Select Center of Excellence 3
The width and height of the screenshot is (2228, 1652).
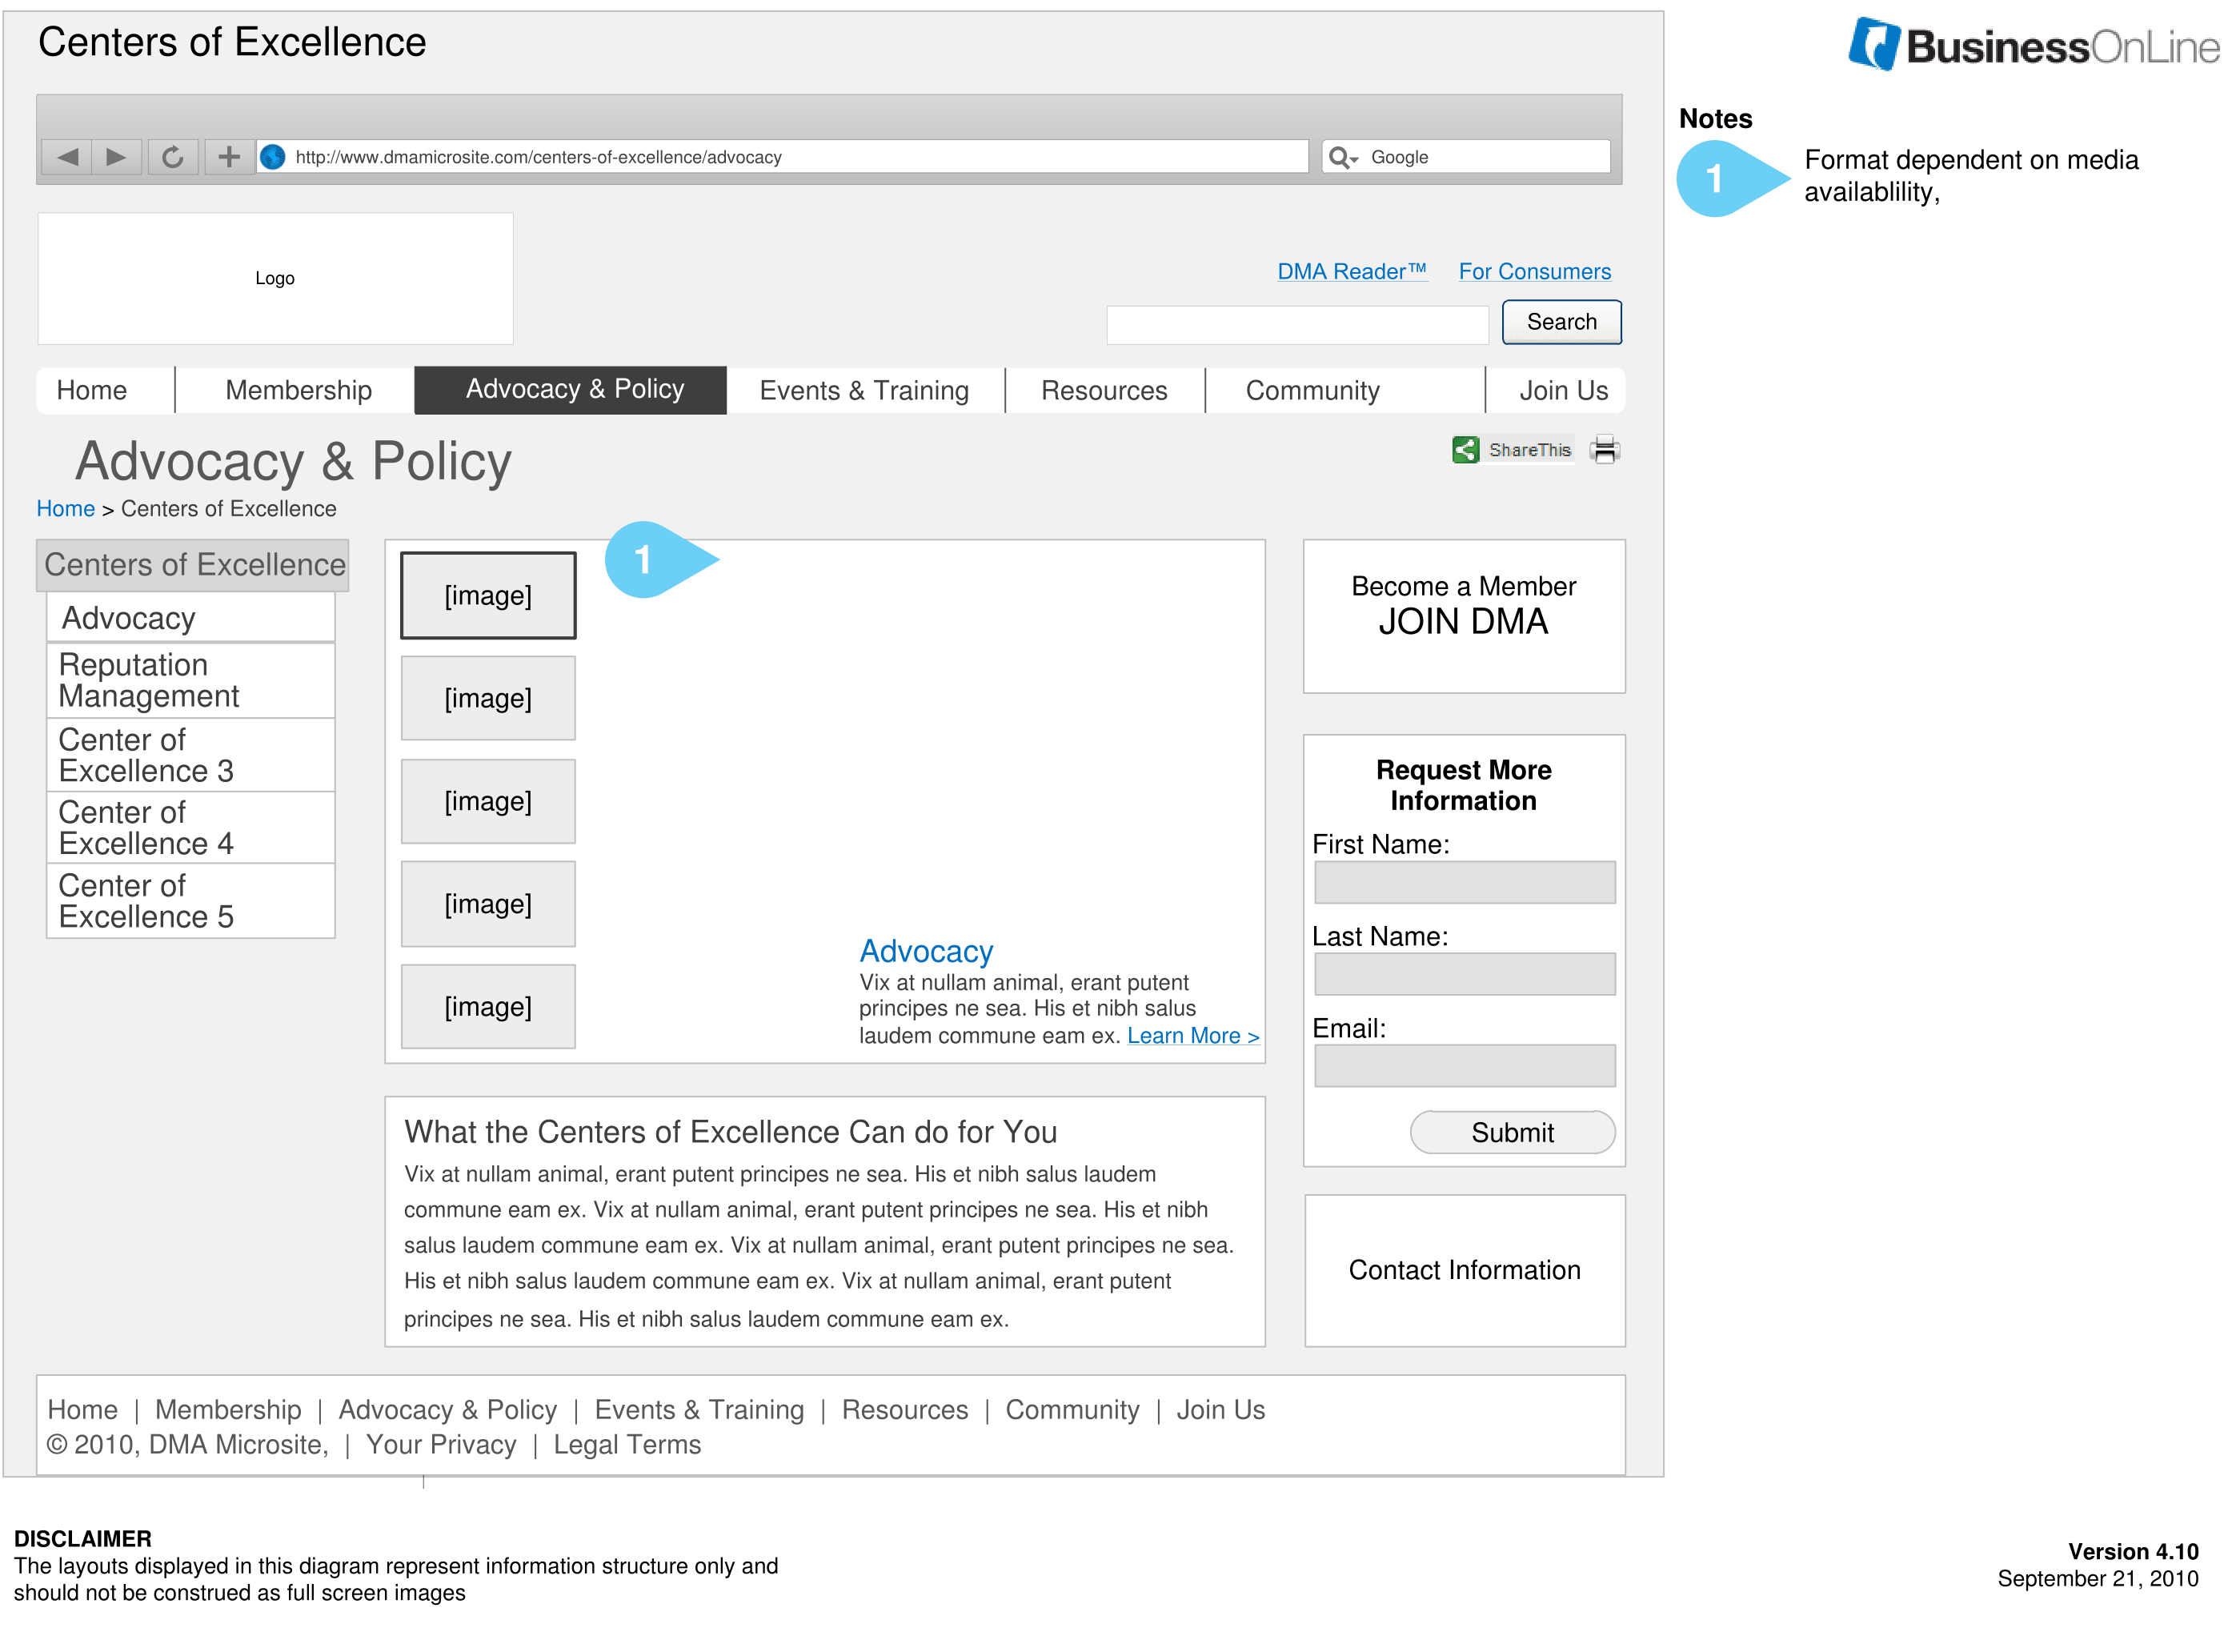click(x=191, y=755)
